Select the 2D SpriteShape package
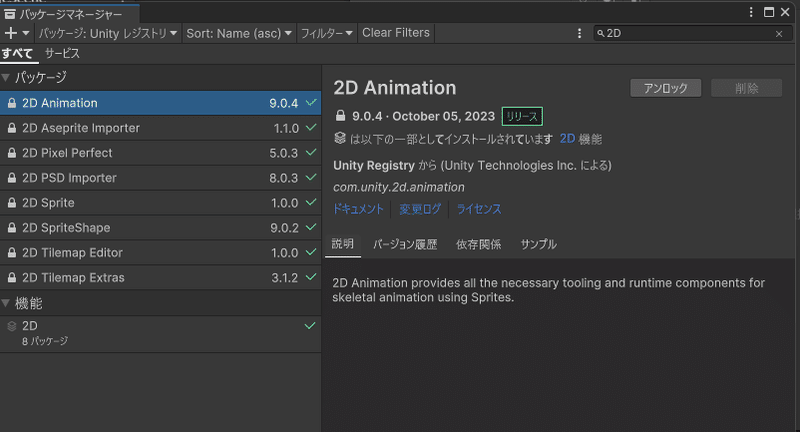The image size is (800, 432). 160,227
